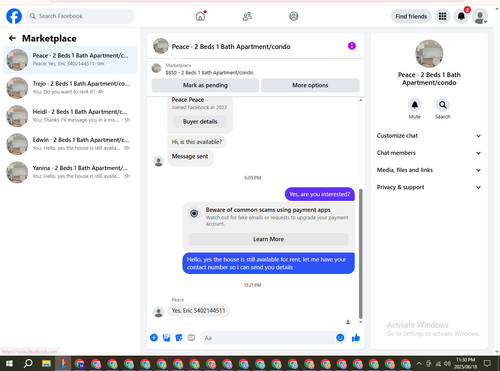Open listing thumbnail in right panel

[429, 54]
